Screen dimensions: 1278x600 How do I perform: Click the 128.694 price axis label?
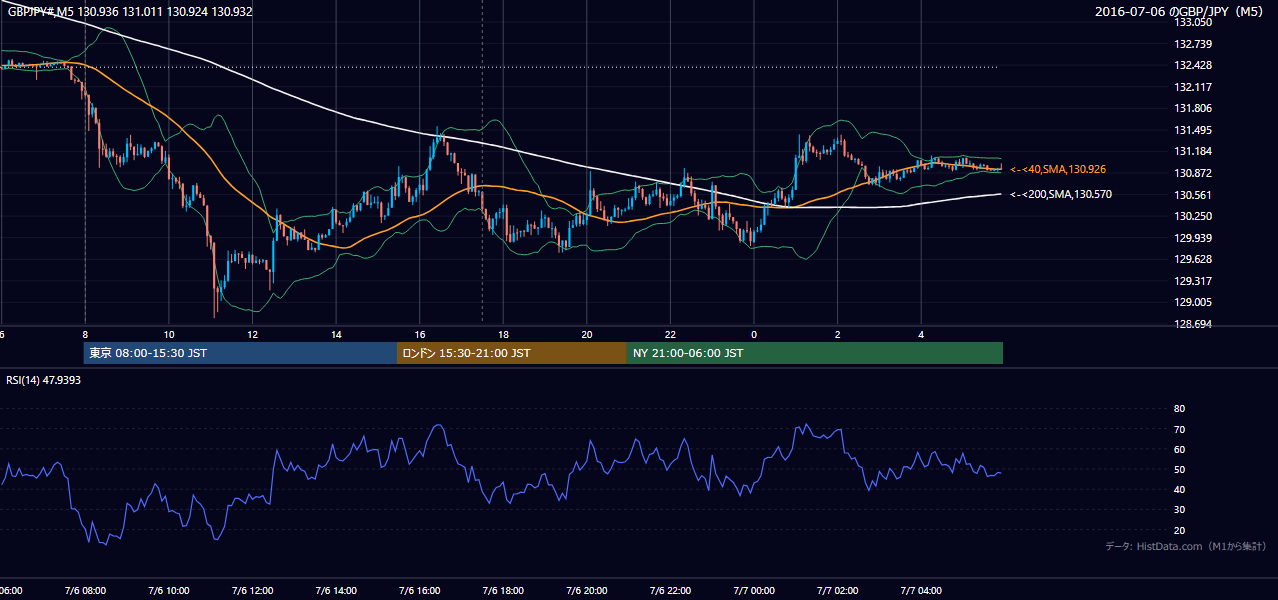(x=1194, y=324)
